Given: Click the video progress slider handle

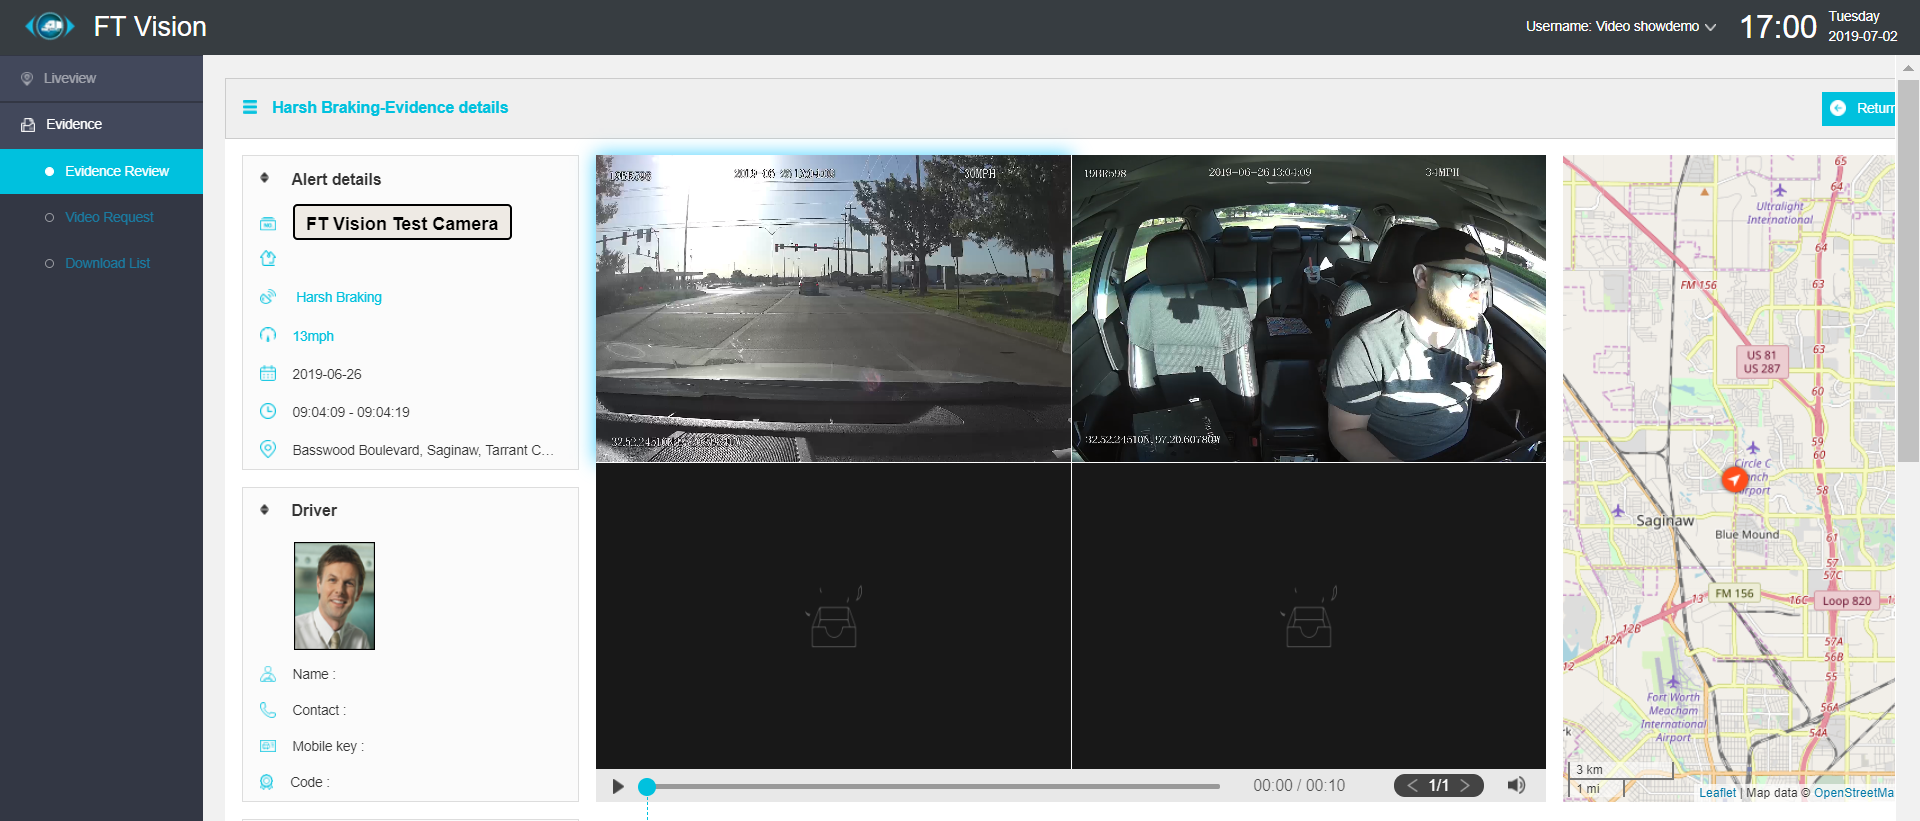Looking at the screenshot, I should click(647, 787).
